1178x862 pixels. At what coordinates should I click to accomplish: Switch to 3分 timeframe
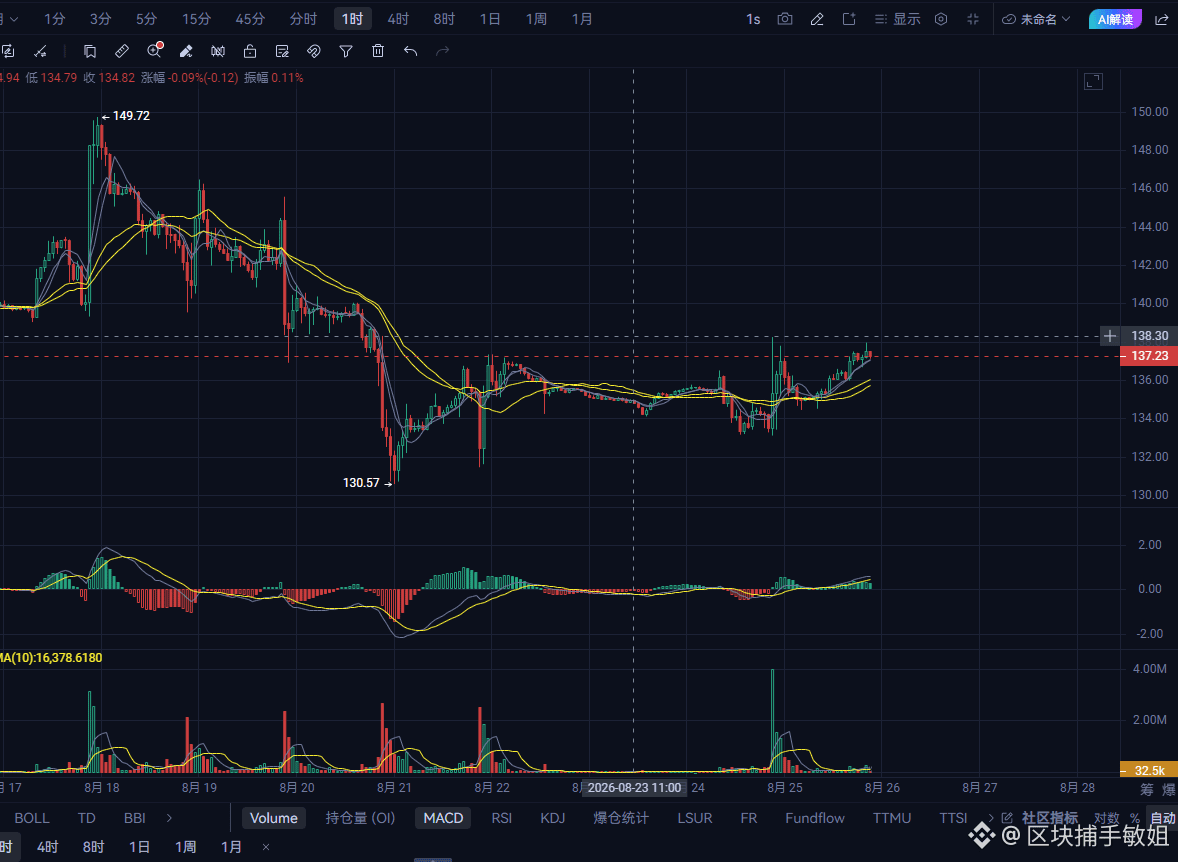(x=100, y=19)
